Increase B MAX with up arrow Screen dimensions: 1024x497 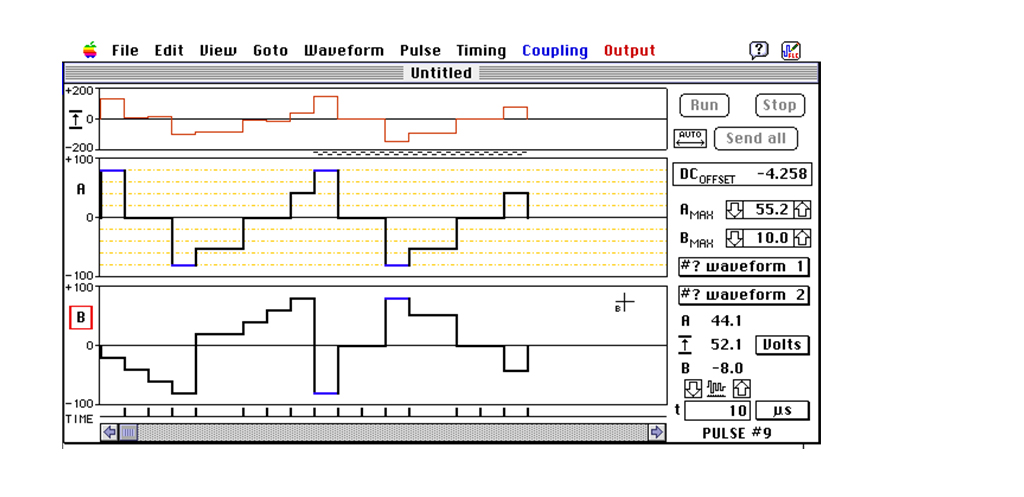tap(802, 238)
